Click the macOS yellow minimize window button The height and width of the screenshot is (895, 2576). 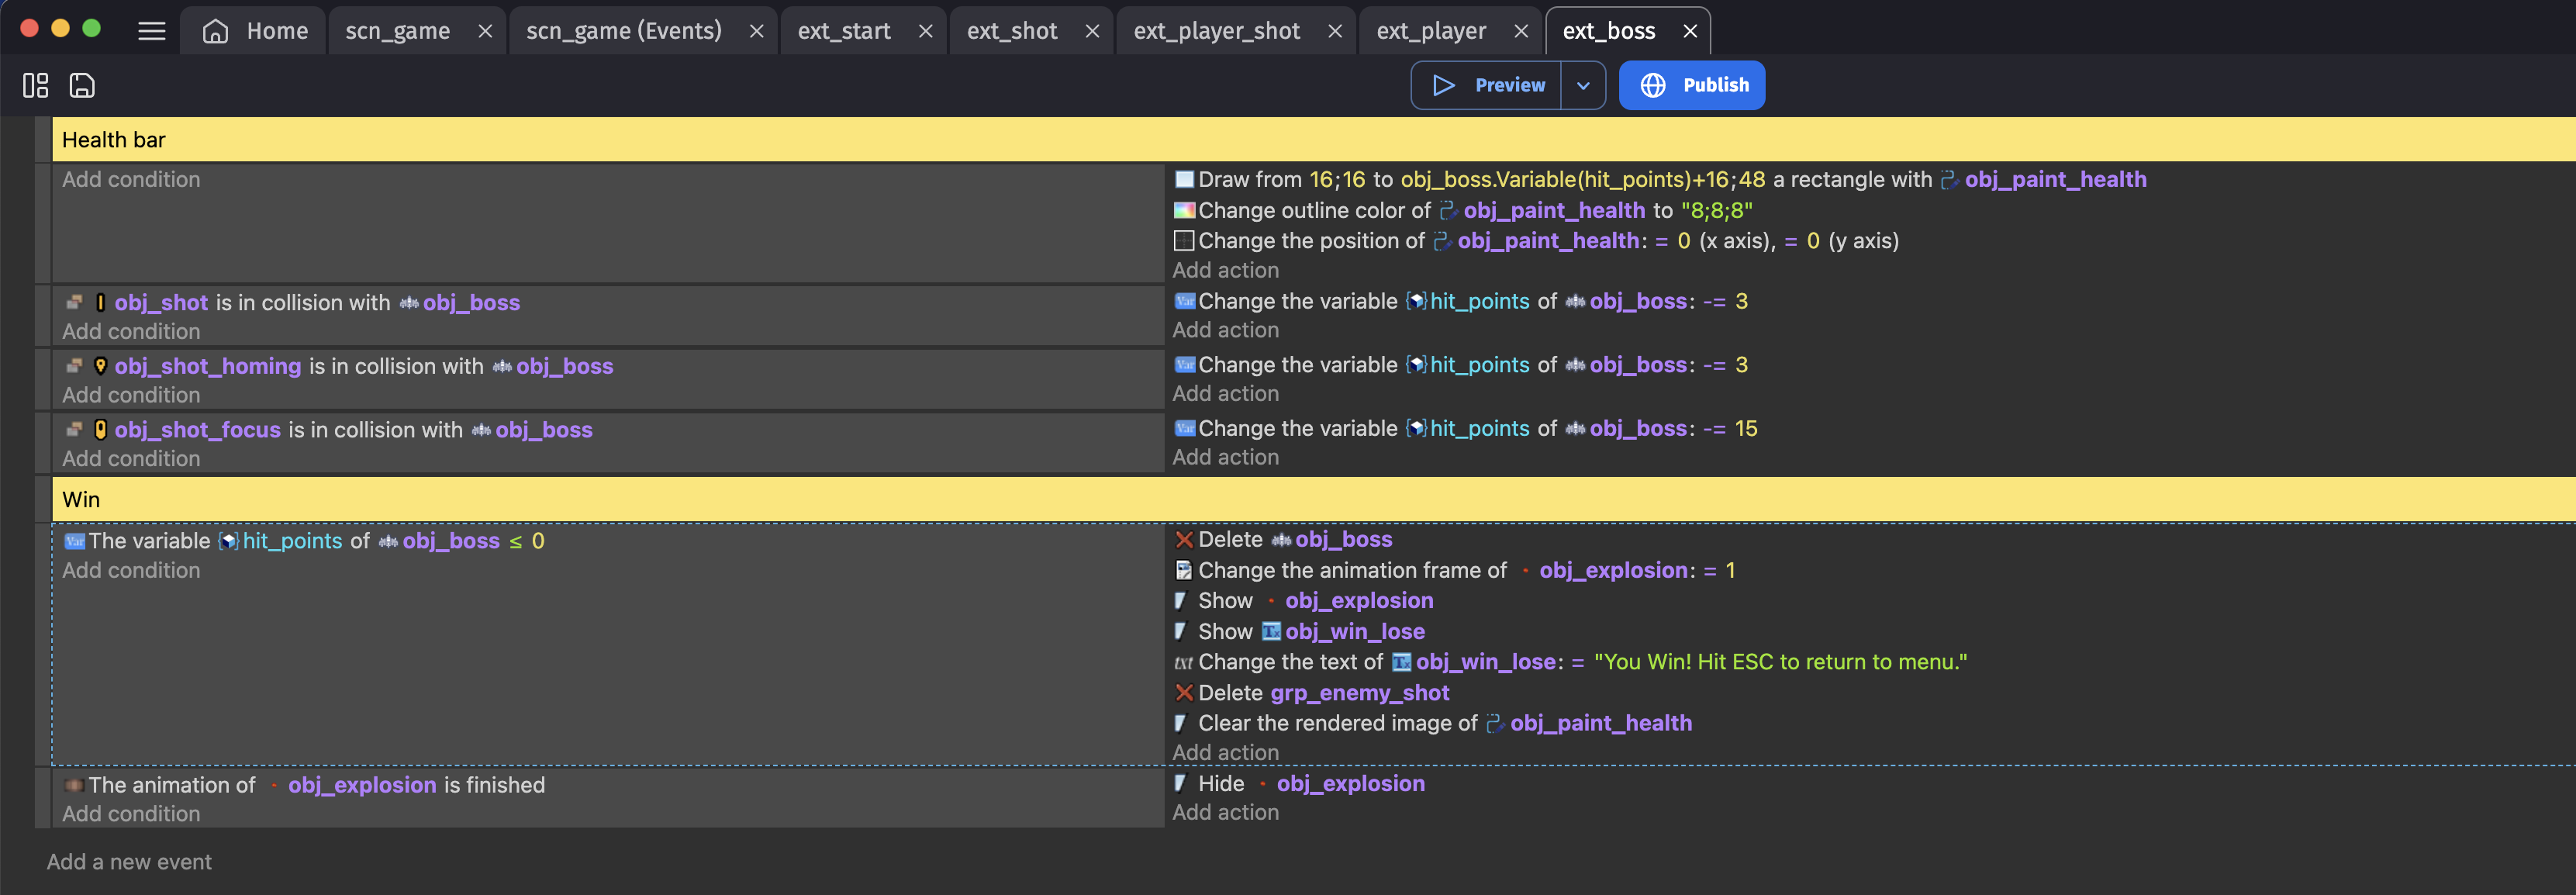[x=60, y=28]
